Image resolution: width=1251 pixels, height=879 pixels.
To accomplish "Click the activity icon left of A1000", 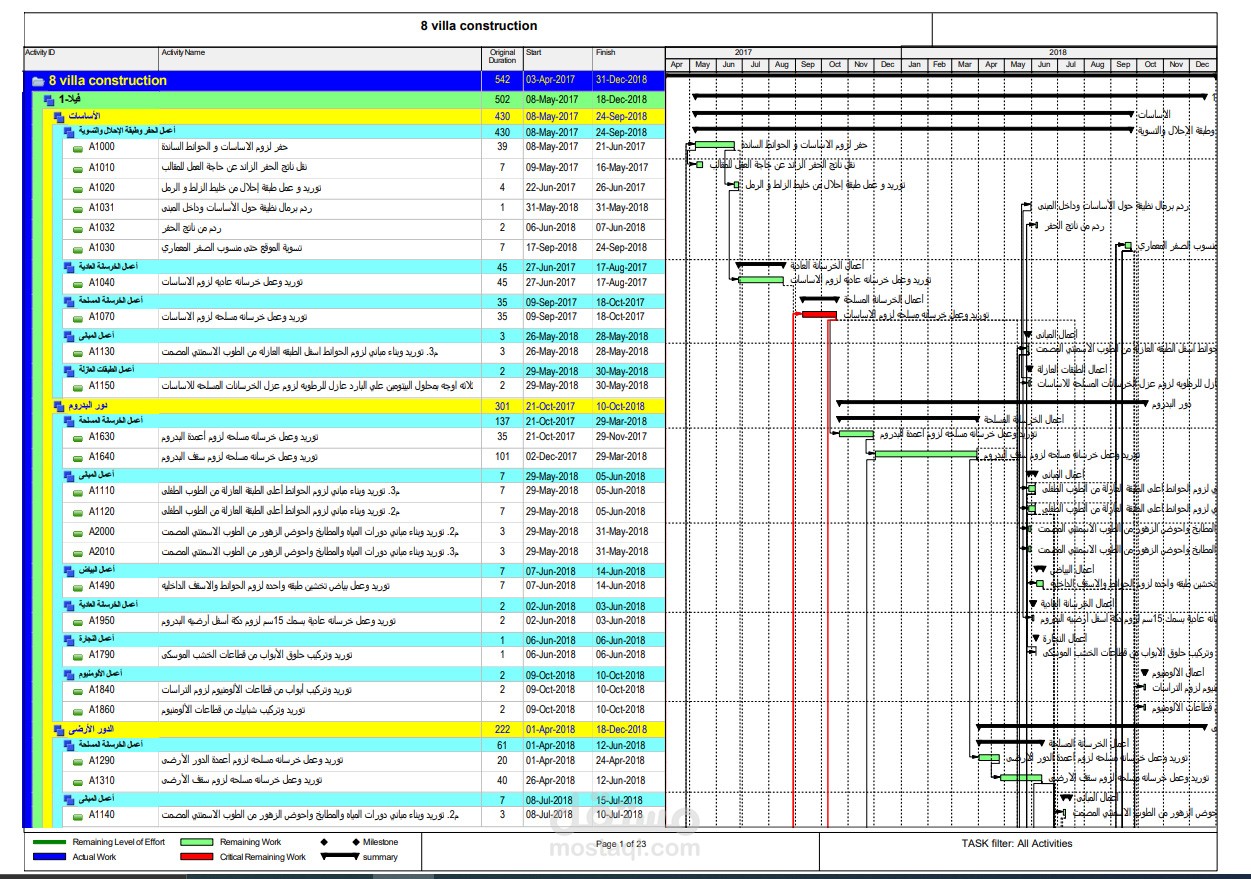I will click(x=78, y=147).
